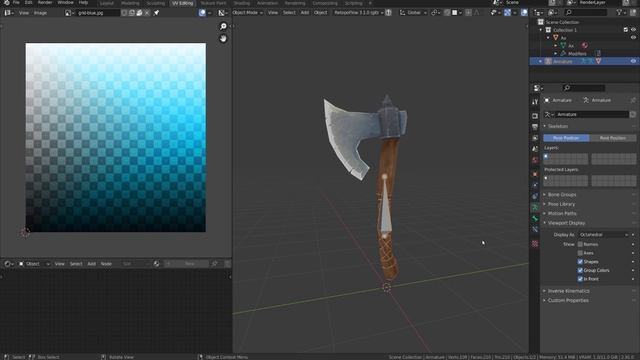Open the Object Constraints properties tab icon
This screenshot has width=640, height=360.
tap(535, 196)
